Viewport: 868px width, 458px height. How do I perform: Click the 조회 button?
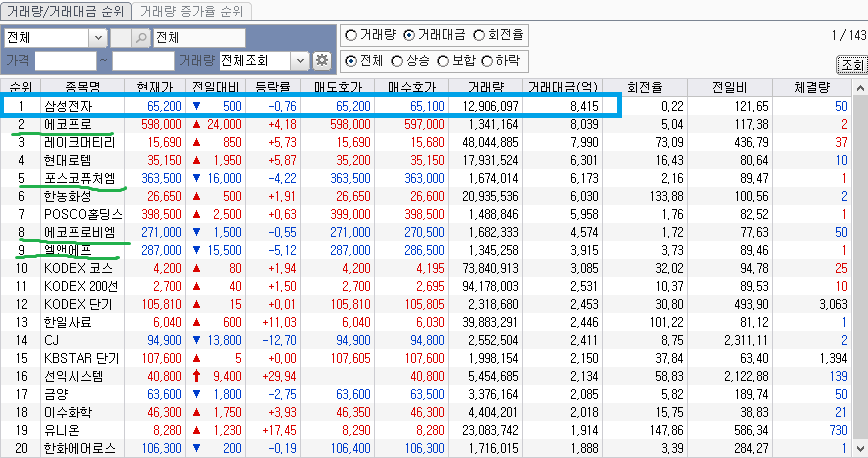851,65
